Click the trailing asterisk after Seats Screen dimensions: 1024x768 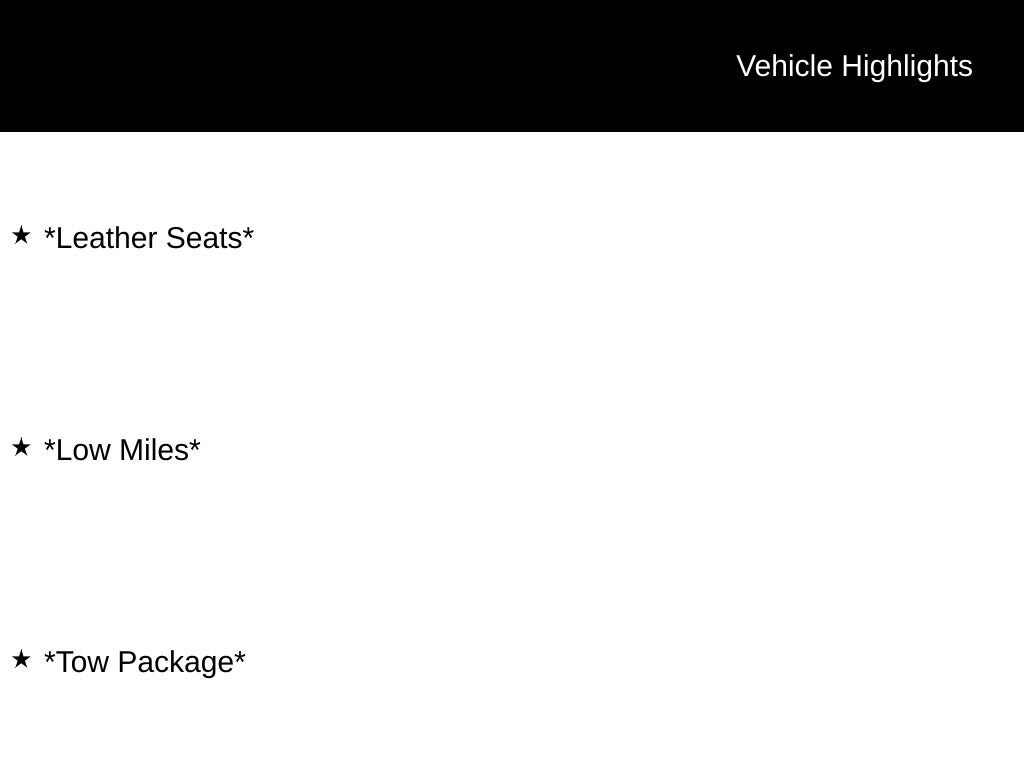pyautogui.click(x=248, y=231)
